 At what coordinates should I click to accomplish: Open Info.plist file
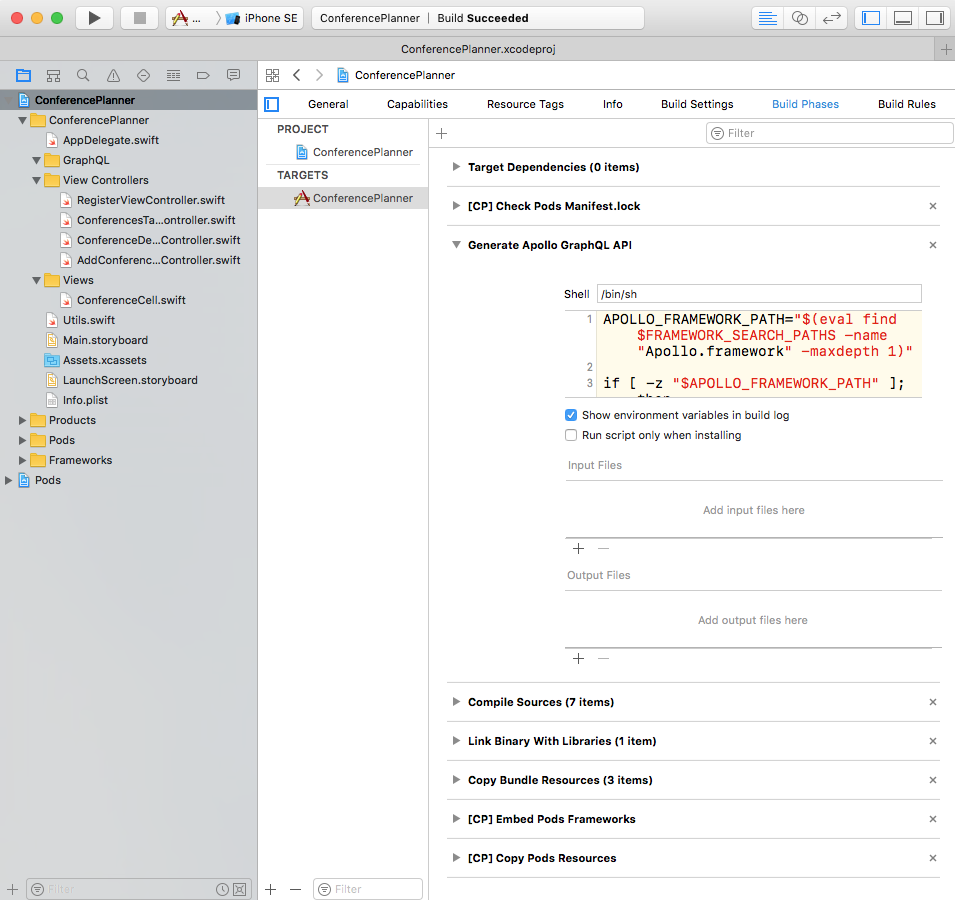(x=85, y=400)
